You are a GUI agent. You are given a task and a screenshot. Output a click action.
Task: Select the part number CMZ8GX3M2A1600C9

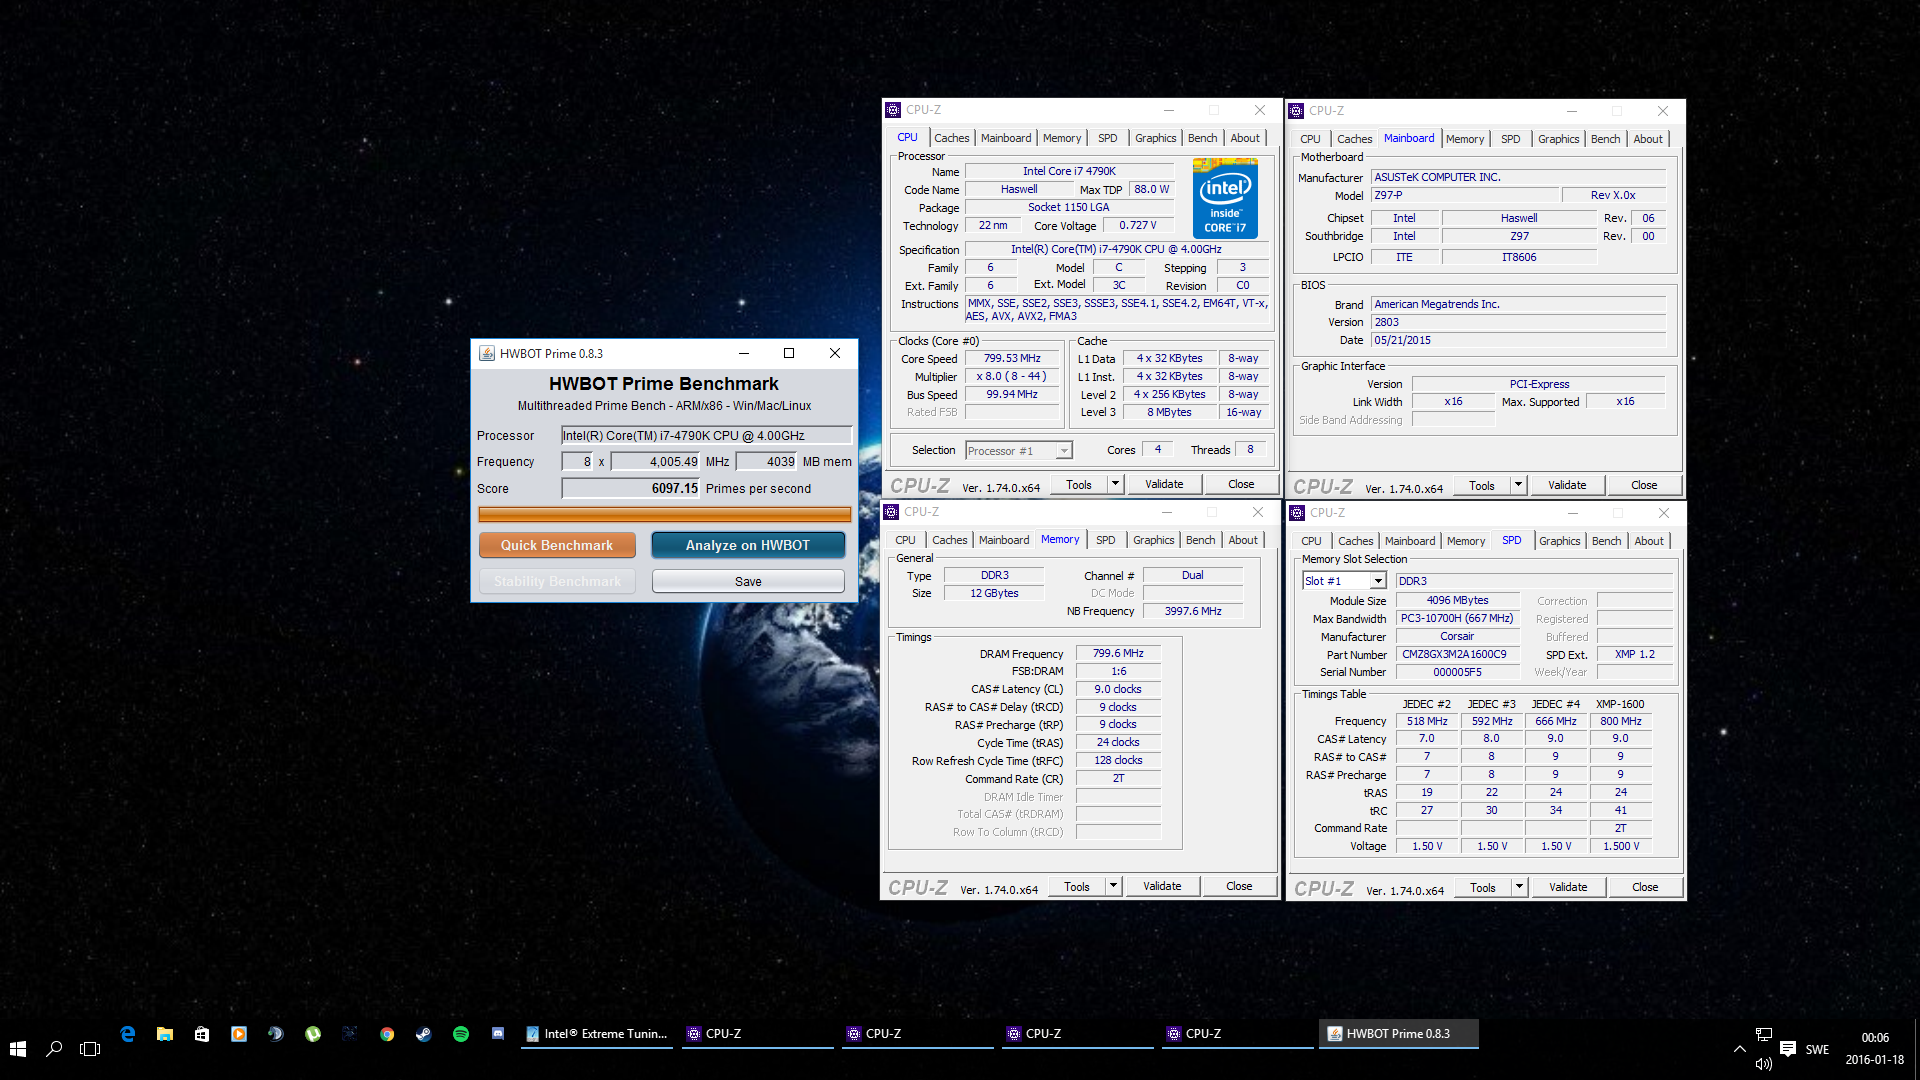[1457, 654]
